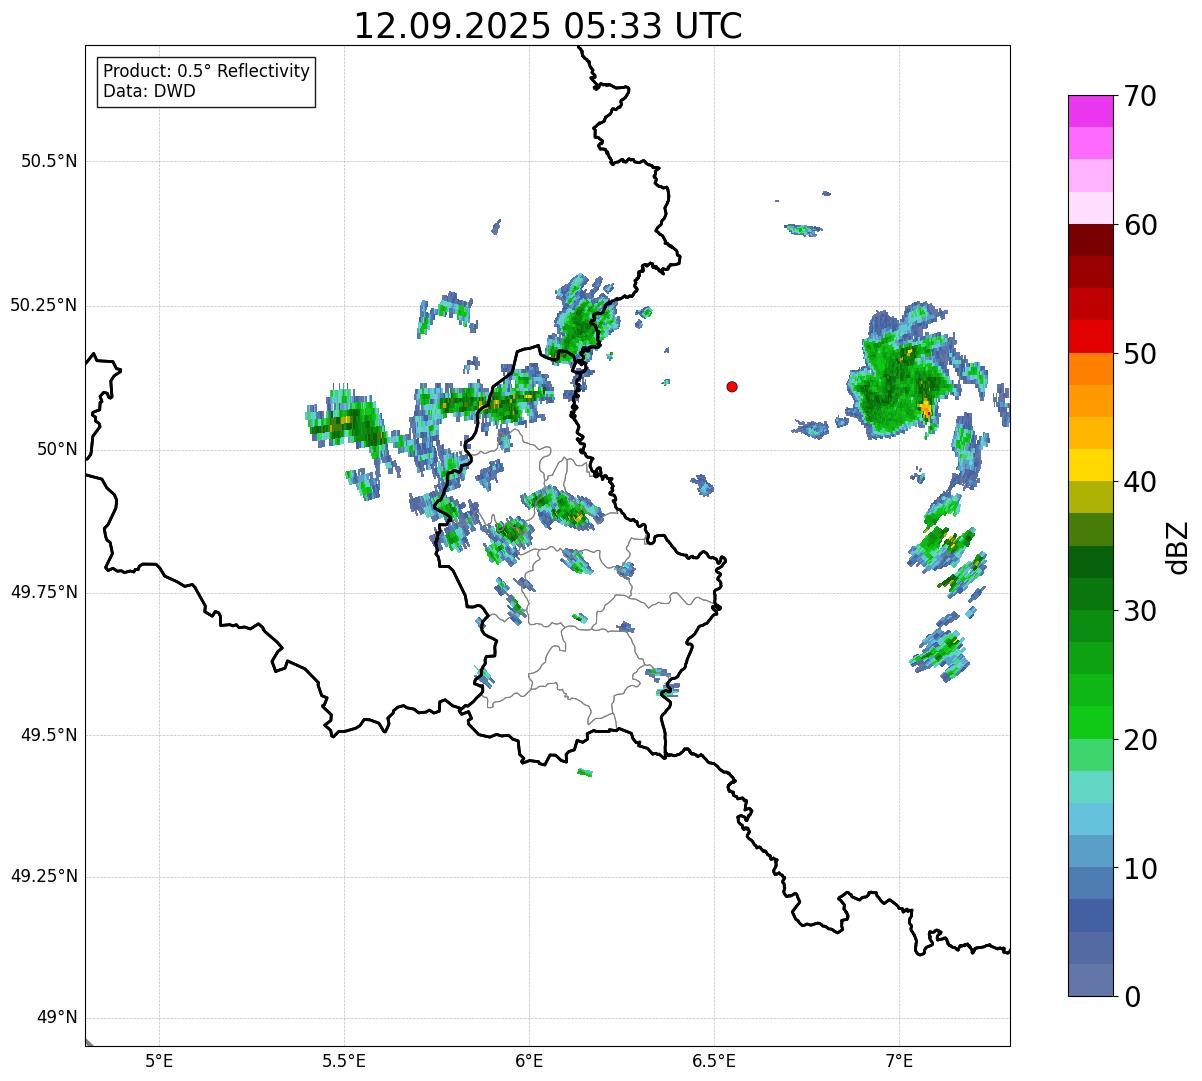1202x1081 pixels.
Task: Click the dark maroon colorbar segment below 60
Action: click(x=1090, y=240)
